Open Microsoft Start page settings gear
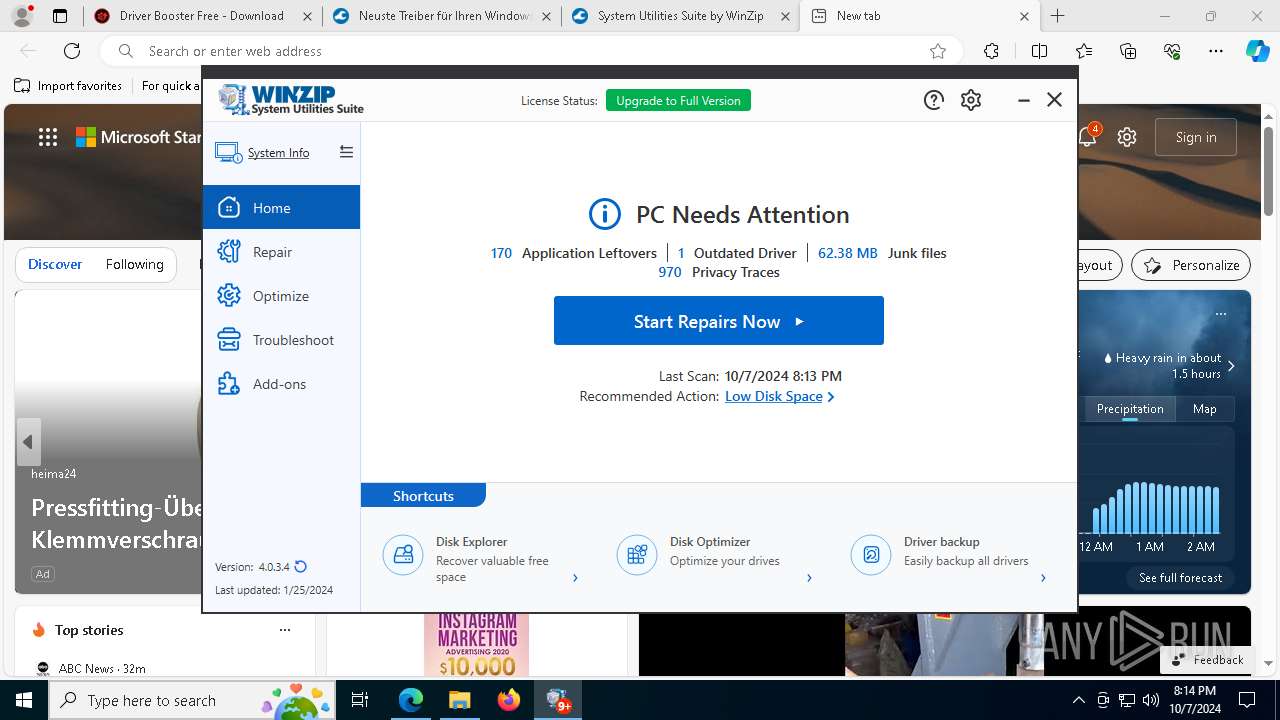The height and width of the screenshot is (720, 1280). [x=1127, y=137]
